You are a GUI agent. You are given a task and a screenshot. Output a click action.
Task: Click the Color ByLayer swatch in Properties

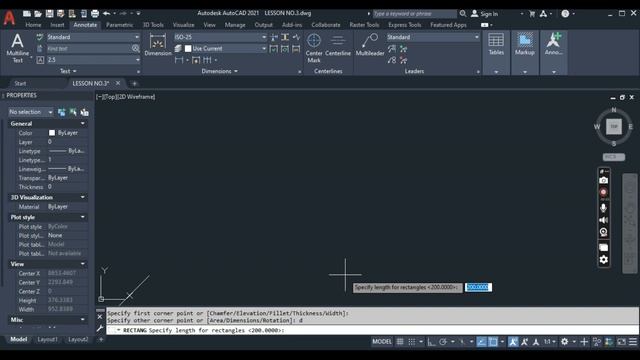[52, 133]
